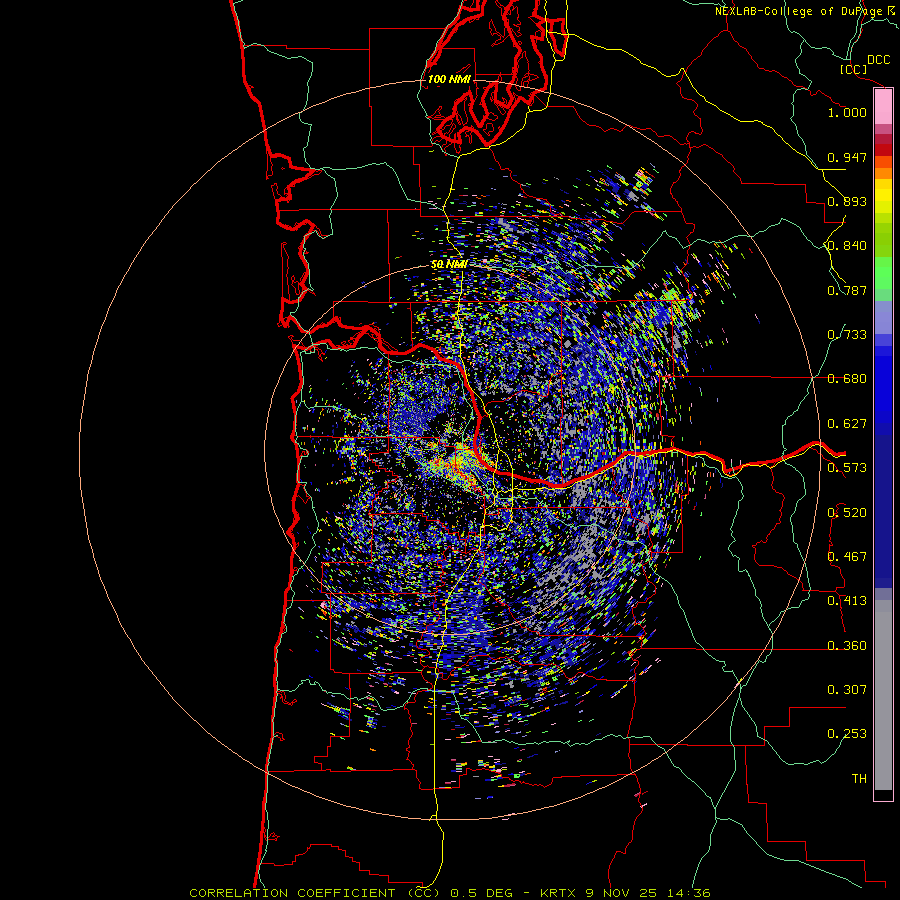Pick the bright green swatch above 0.787
900x900 pixels.
pos(883,273)
